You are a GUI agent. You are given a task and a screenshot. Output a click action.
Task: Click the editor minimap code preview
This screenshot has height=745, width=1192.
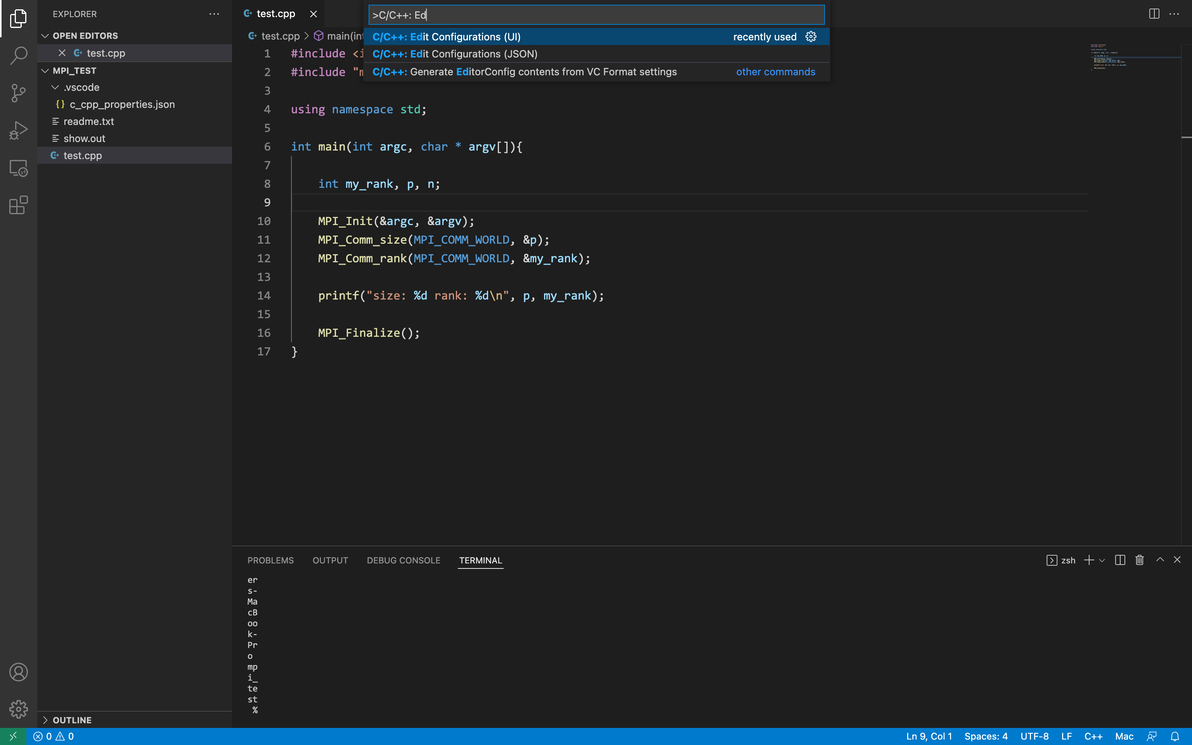tap(1108, 57)
